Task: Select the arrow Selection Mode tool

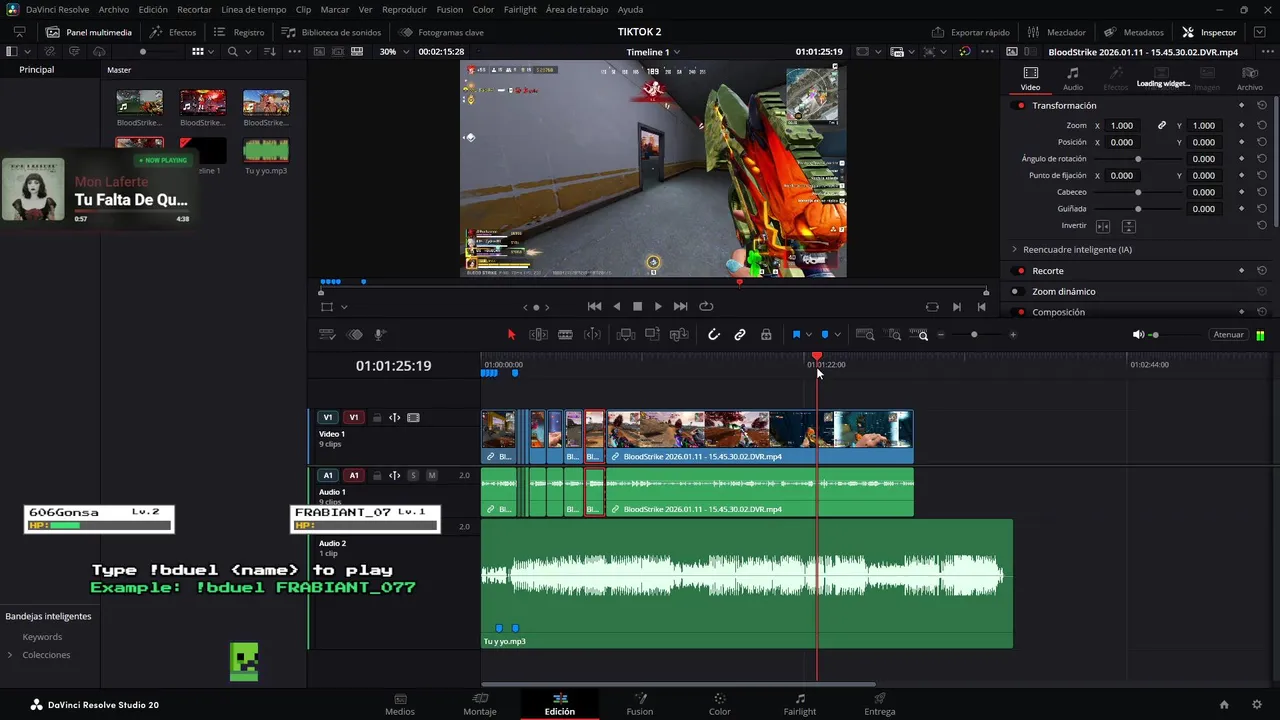Action: click(511, 335)
